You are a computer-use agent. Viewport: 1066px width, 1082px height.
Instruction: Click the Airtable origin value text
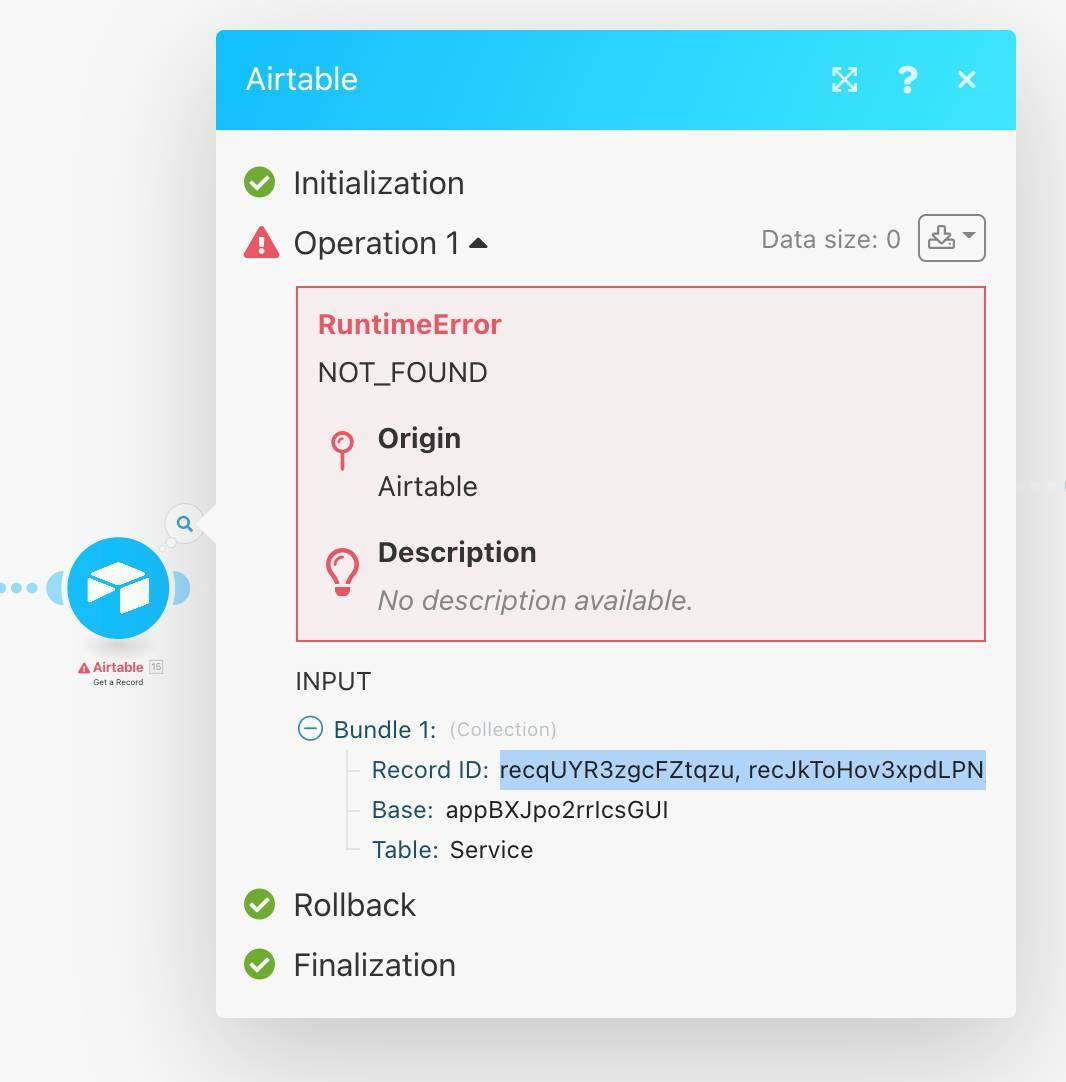tap(428, 486)
